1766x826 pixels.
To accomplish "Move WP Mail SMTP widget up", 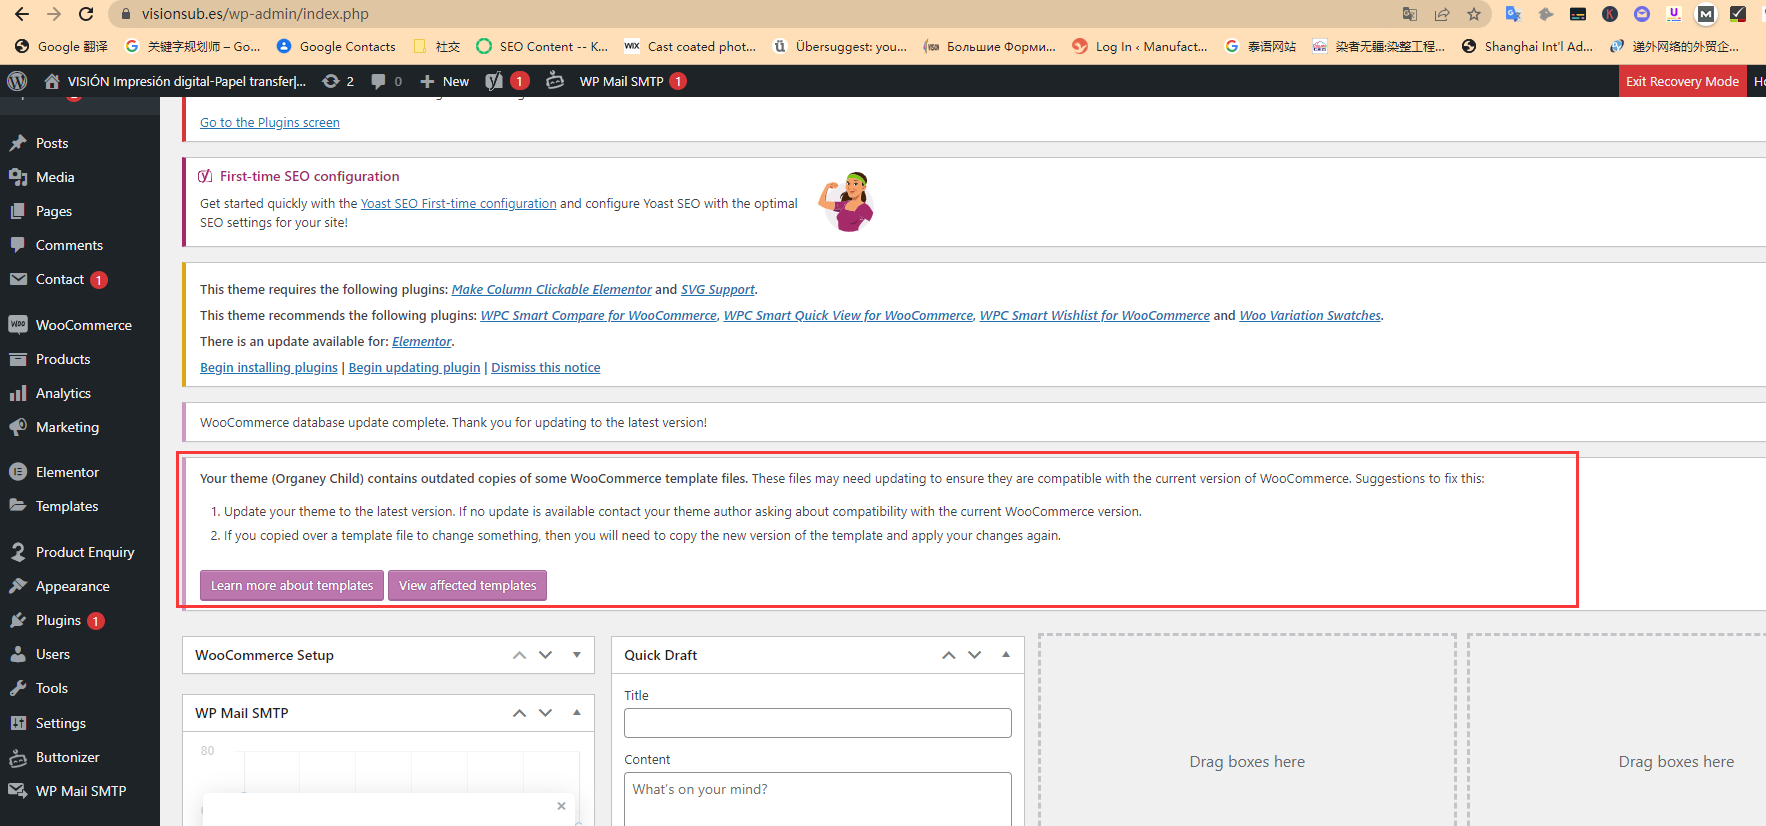I will click(519, 713).
